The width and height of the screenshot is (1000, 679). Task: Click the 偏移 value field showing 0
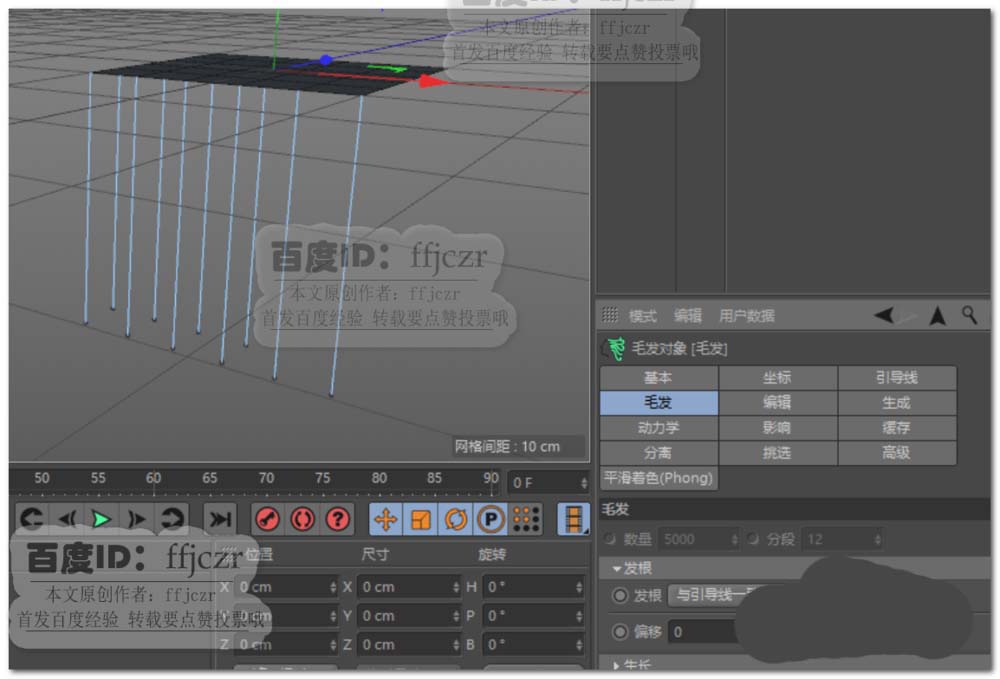[x=702, y=632]
